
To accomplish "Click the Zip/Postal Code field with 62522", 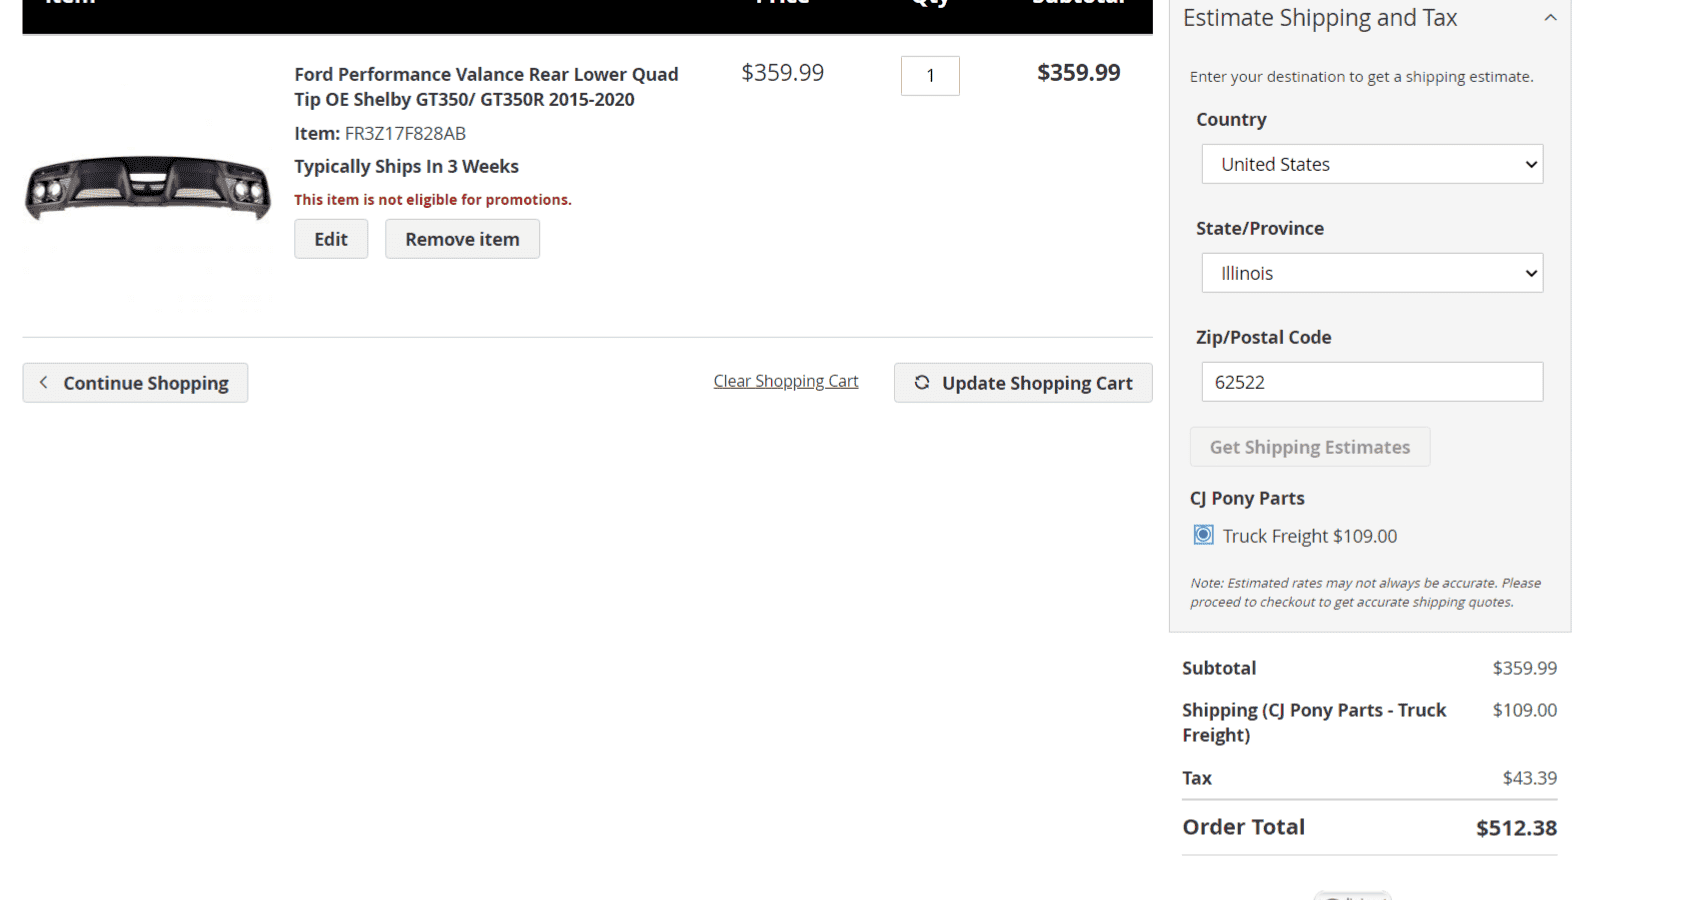I will pos(1372,382).
